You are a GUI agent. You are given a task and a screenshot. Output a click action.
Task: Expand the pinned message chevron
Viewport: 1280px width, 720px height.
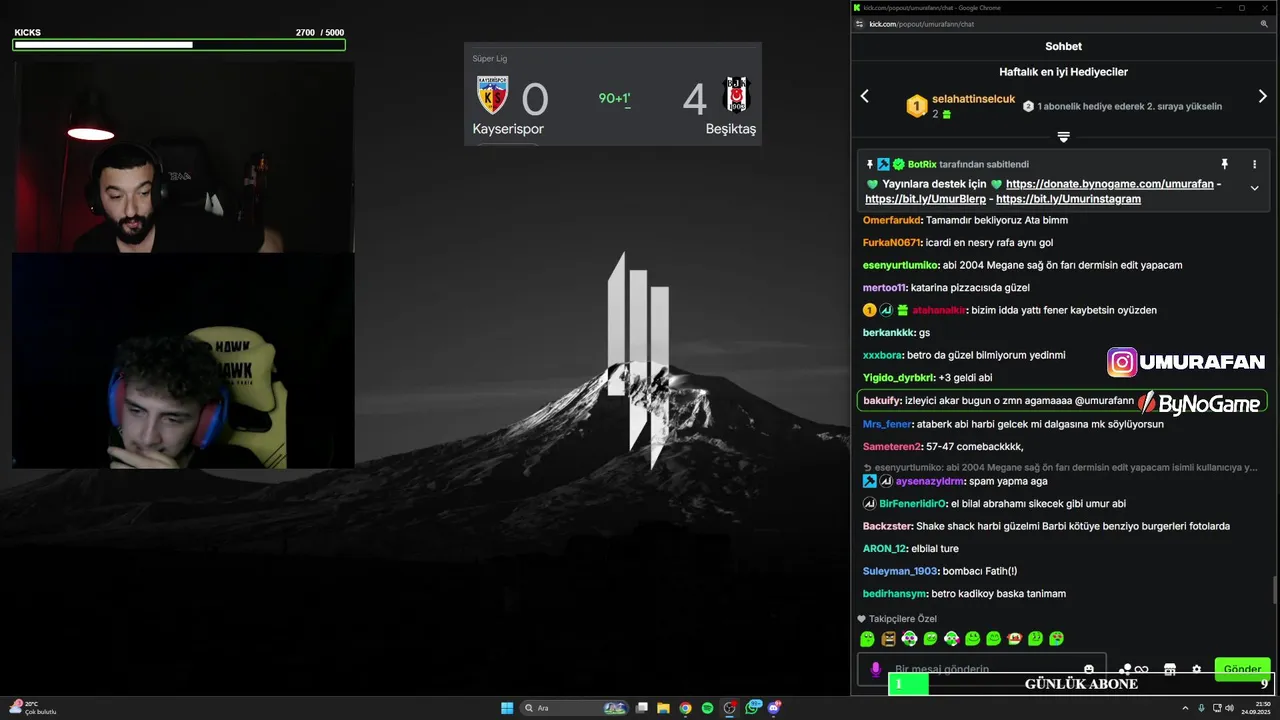coord(1254,188)
